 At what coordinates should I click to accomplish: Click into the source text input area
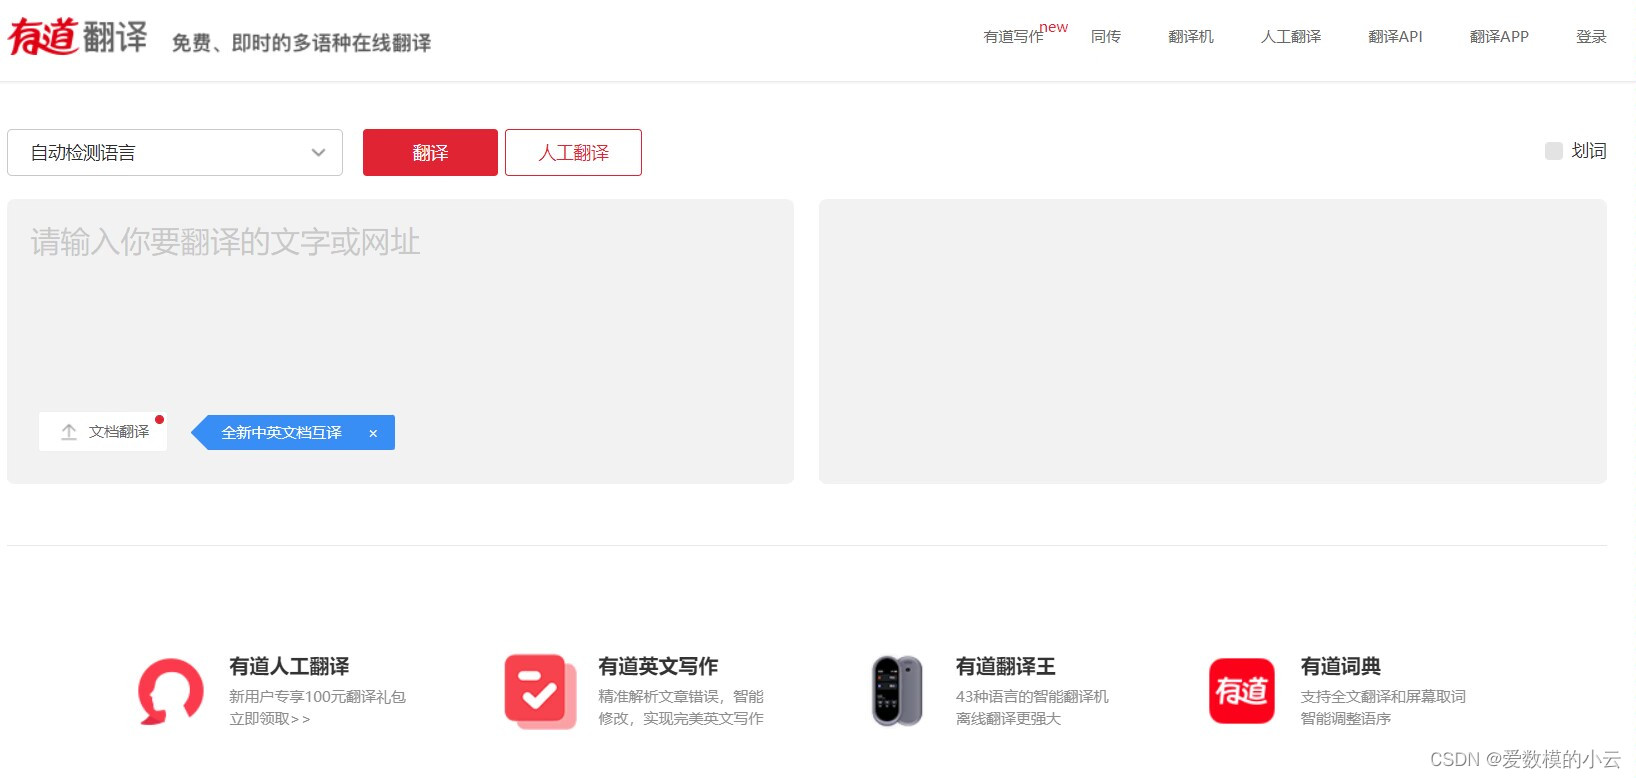pyautogui.click(x=400, y=341)
